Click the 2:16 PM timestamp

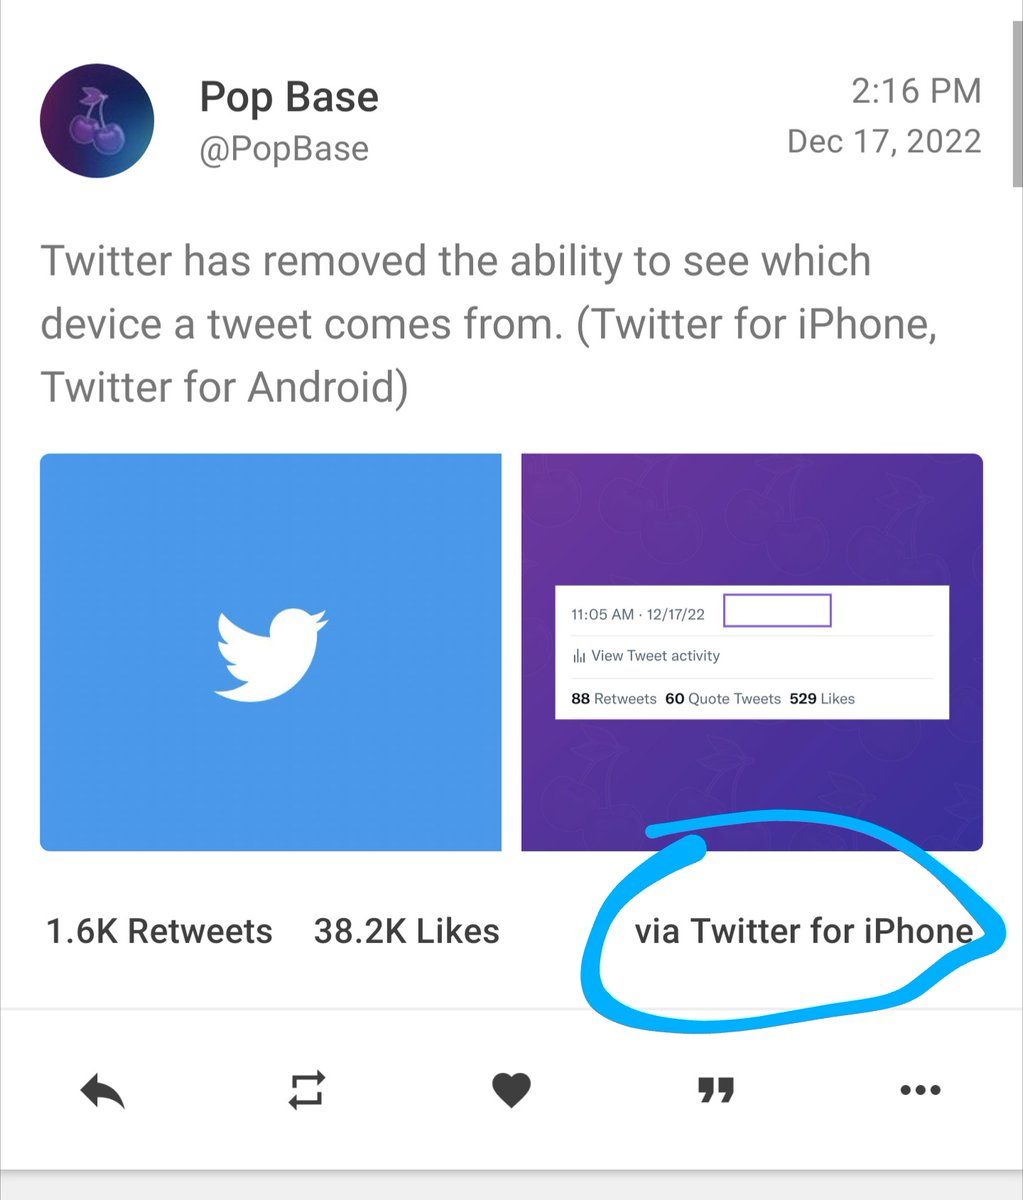[x=916, y=92]
